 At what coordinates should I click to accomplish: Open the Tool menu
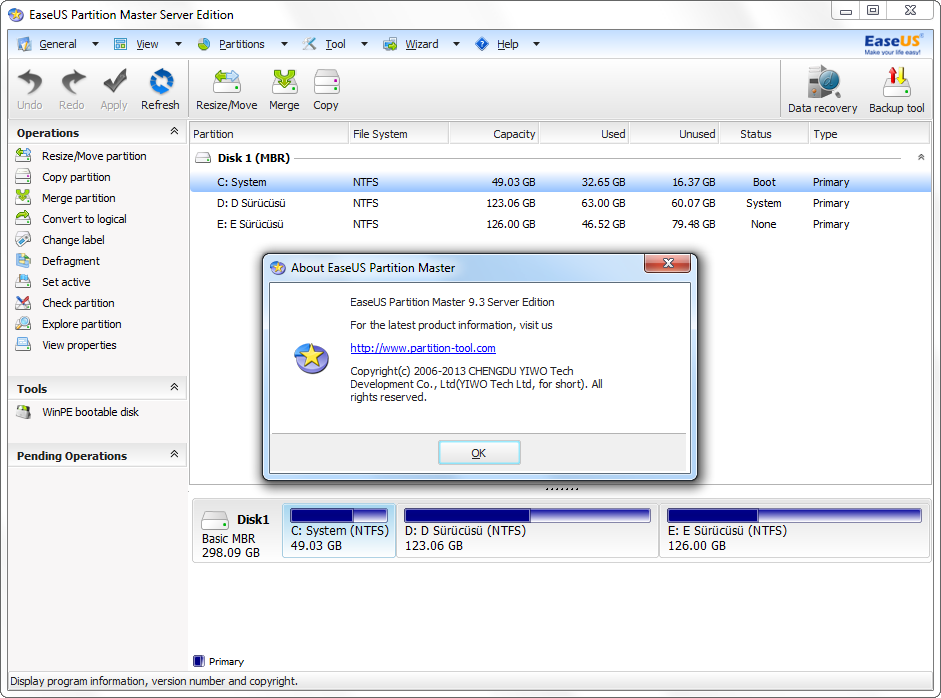pyautogui.click(x=335, y=44)
